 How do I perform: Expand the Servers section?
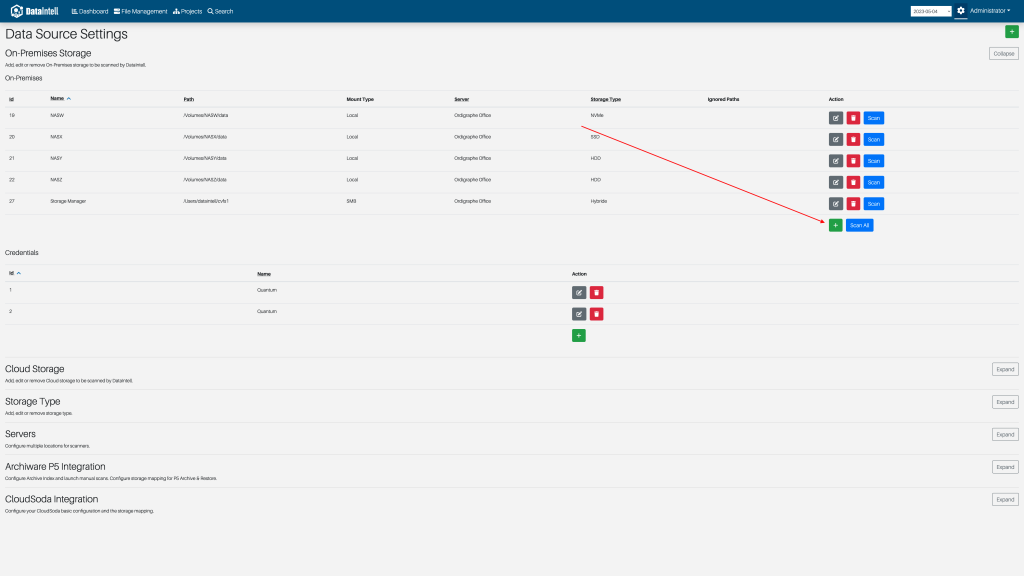click(x=1005, y=434)
